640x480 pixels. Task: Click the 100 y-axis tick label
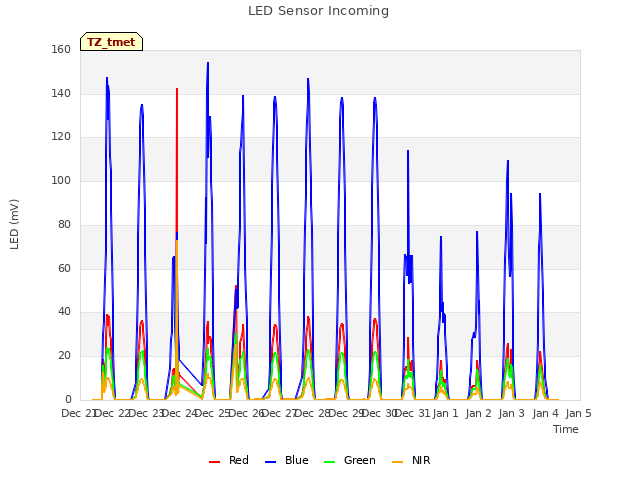61,180
